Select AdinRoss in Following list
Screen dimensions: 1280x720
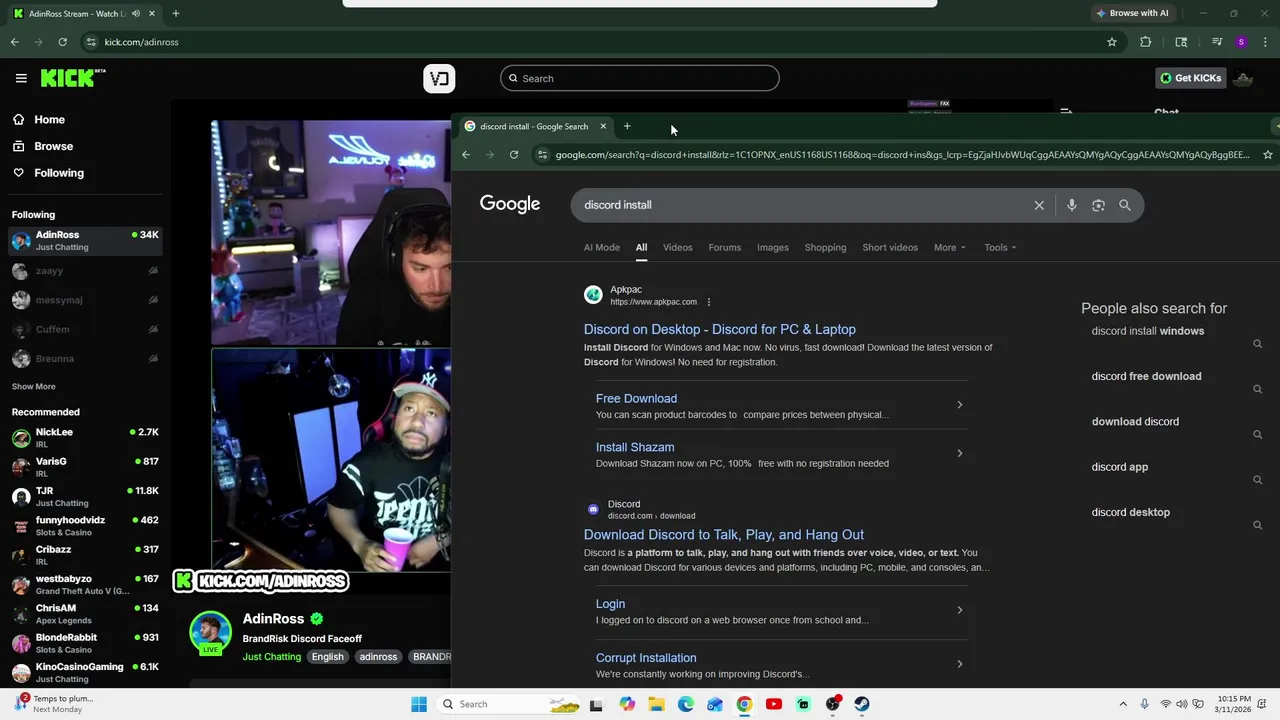point(85,240)
